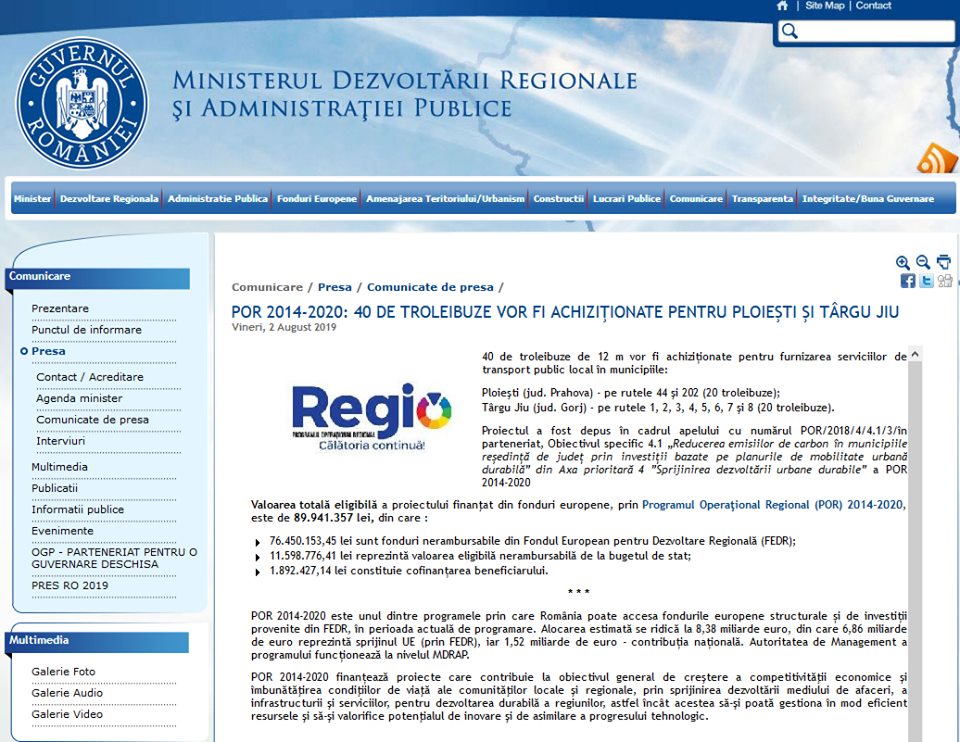The height and width of the screenshot is (742, 960).
Task: Click the home icon in top bar
Action: coord(782,6)
